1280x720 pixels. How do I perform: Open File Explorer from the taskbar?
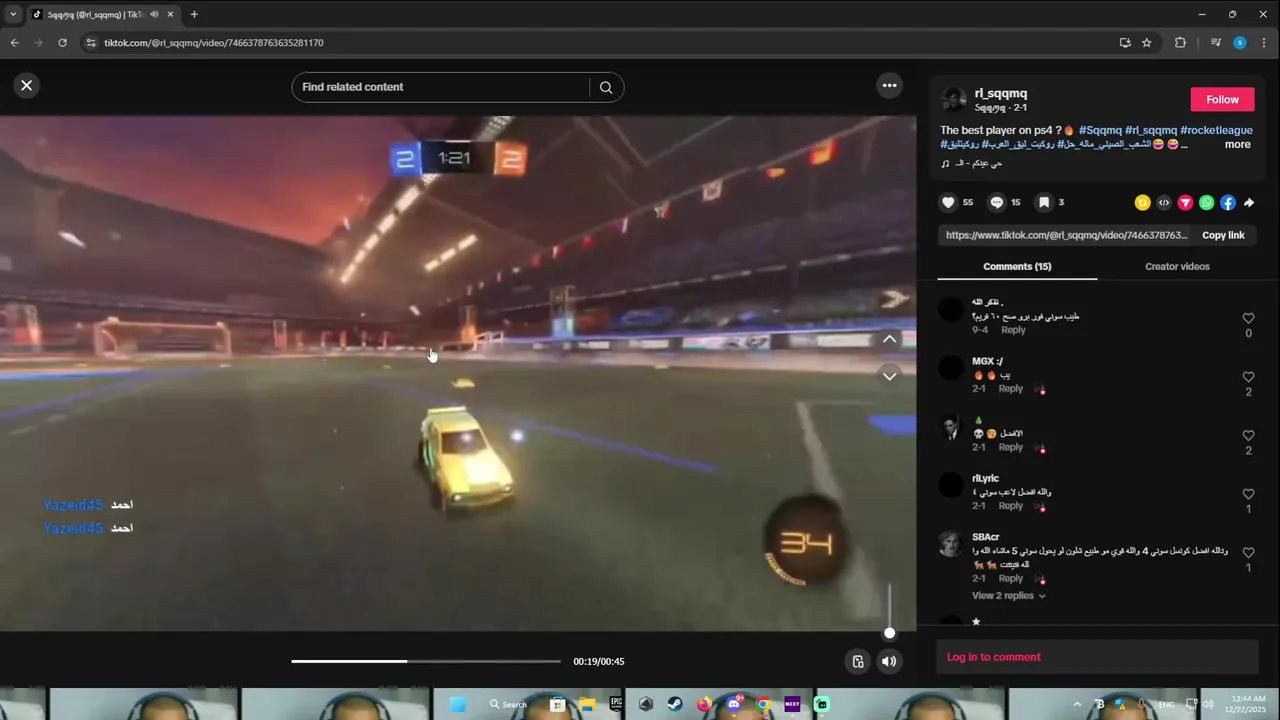click(x=587, y=704)
